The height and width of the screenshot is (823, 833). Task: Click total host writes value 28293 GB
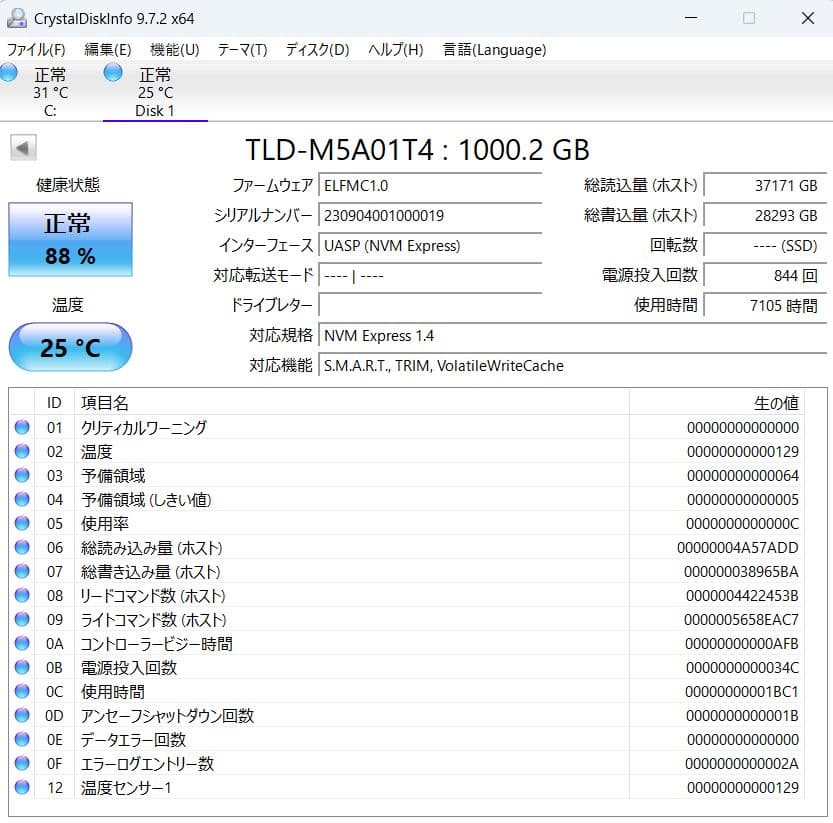pyautogui.click(x=765, y=216)
